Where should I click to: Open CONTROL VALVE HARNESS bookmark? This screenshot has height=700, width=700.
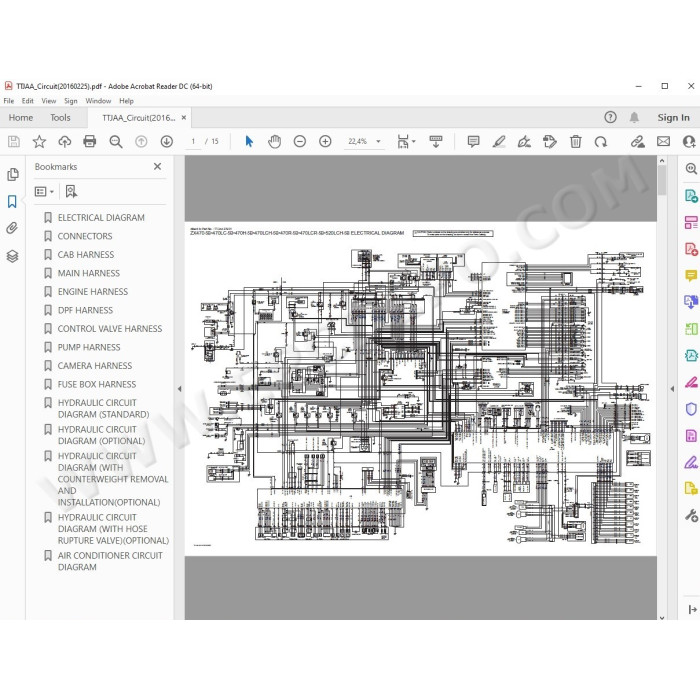pos(110,329)
